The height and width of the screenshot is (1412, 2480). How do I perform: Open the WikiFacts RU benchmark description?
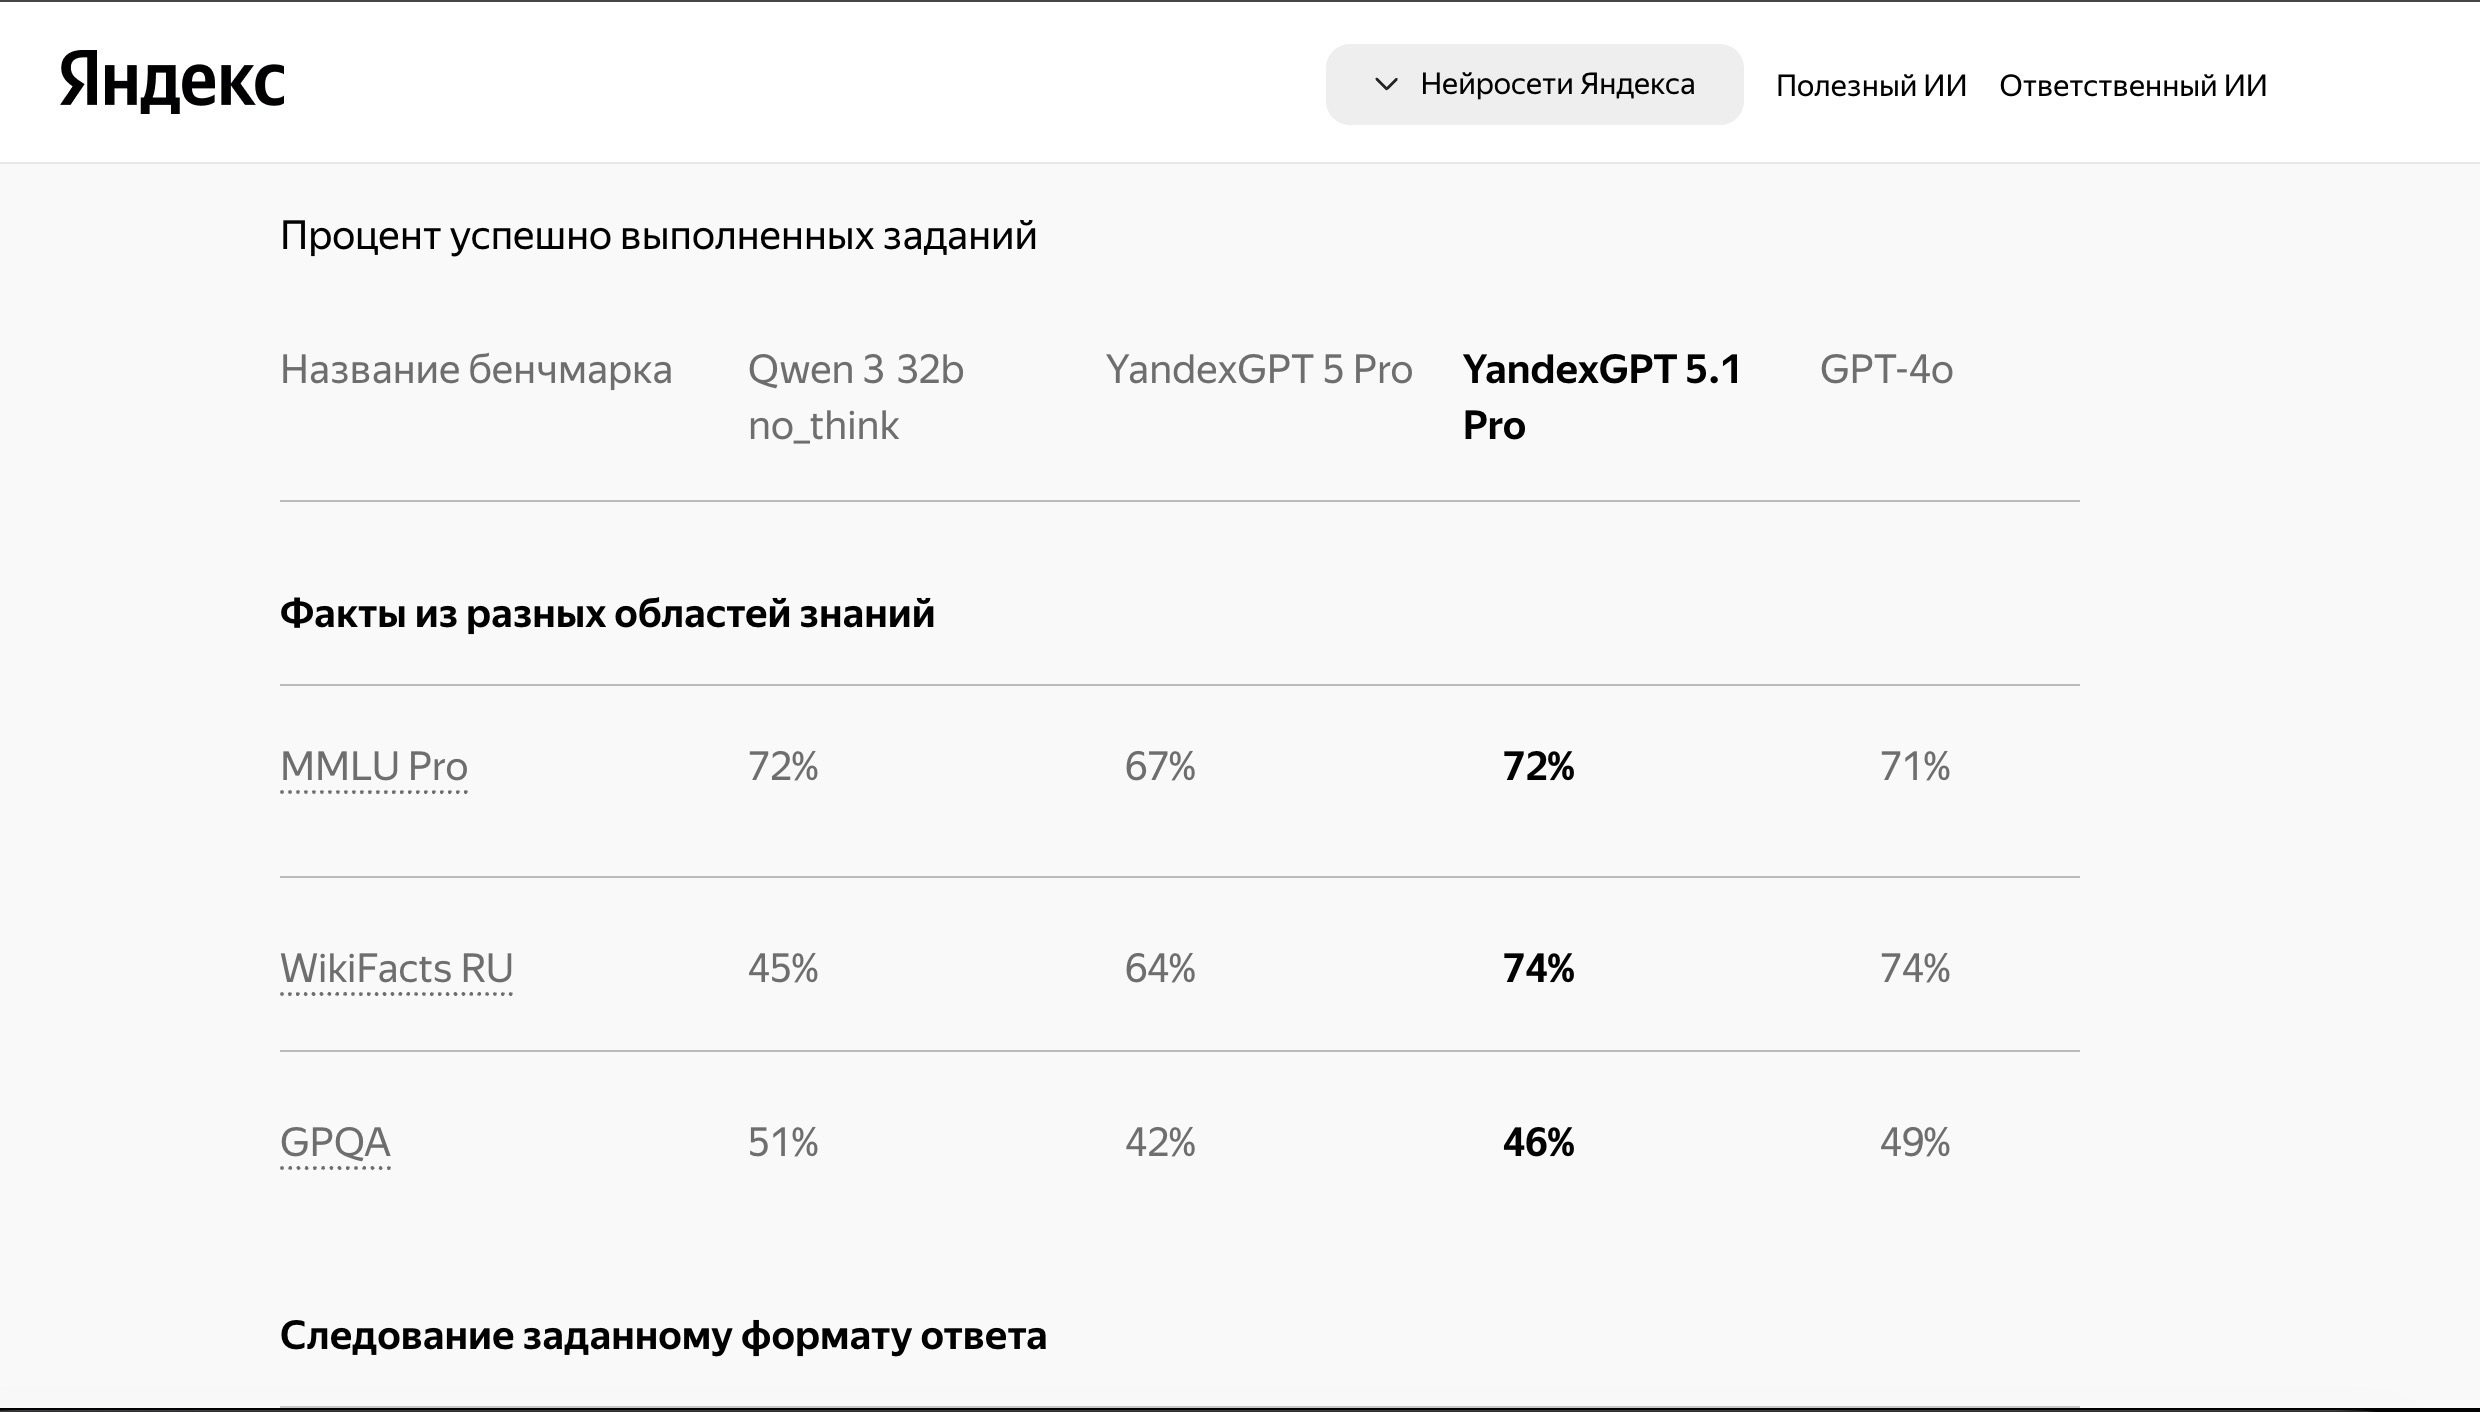pyautogui.click(x=396, y=969)
